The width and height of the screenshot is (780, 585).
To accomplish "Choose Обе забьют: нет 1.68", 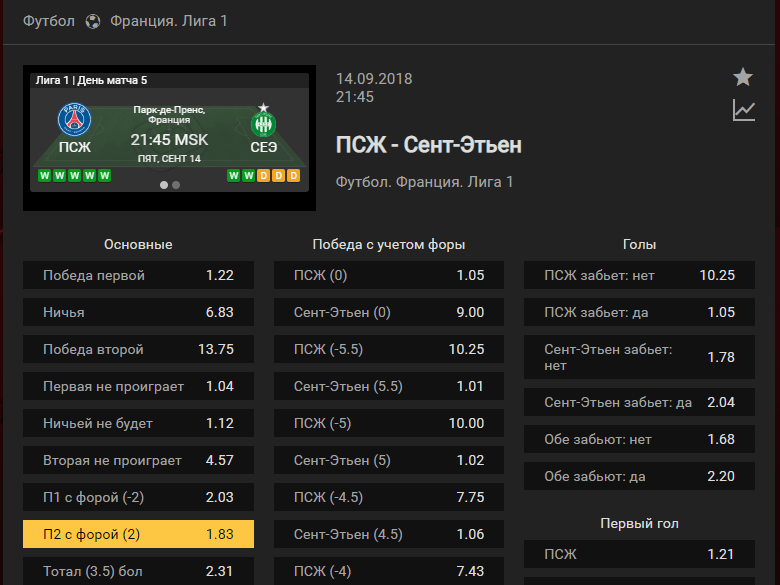I will (x=639, y=439).
